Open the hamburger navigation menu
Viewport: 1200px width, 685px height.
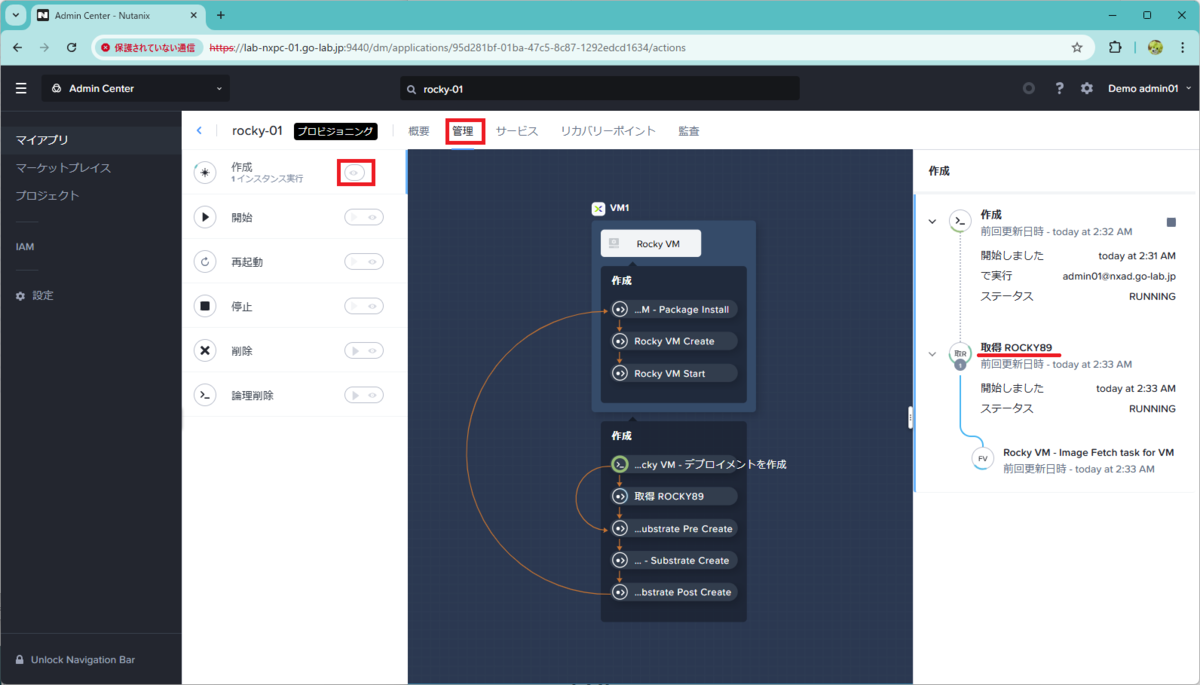[x=21, y=89]
